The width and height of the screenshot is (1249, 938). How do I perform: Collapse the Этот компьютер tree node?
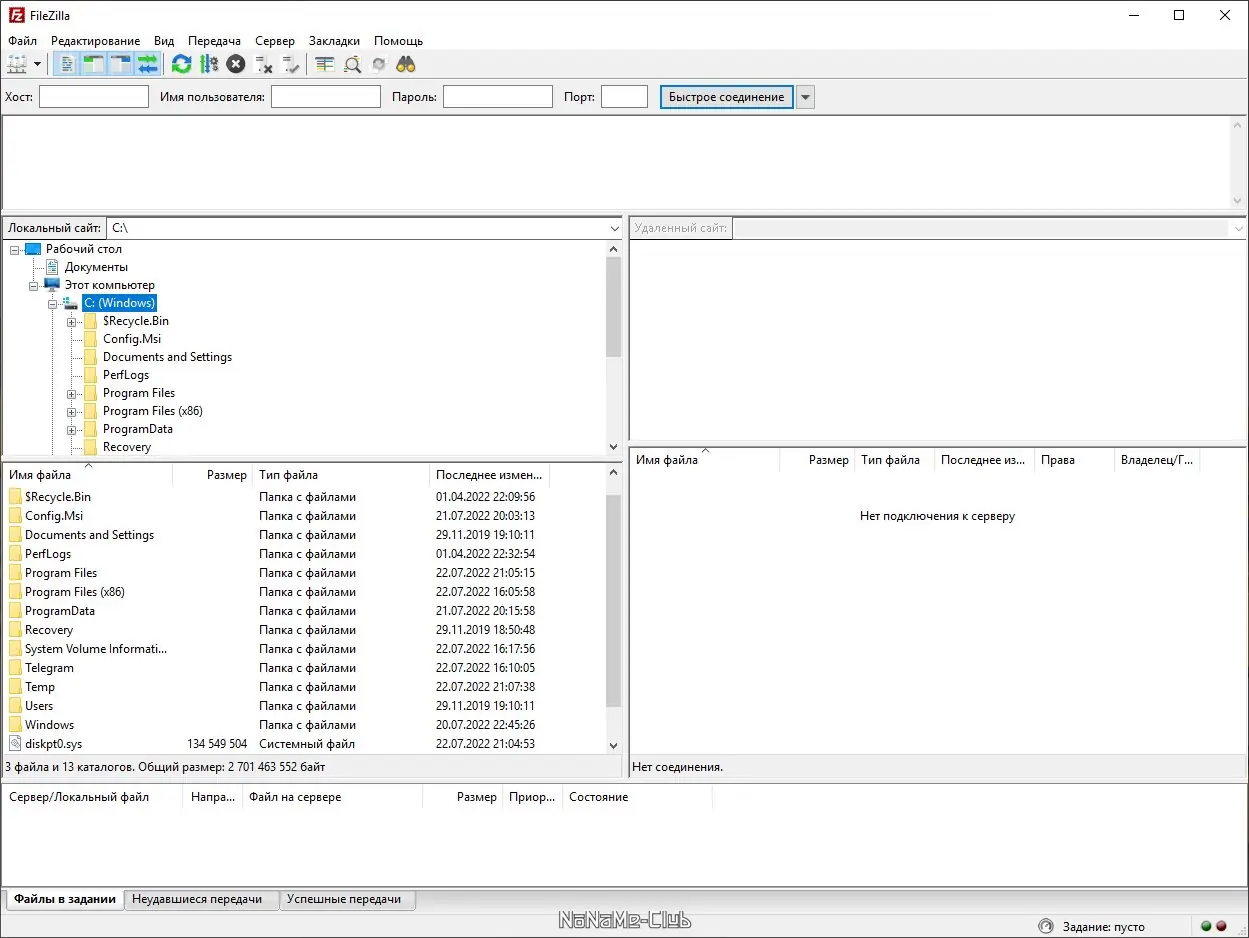coord(33,285)
